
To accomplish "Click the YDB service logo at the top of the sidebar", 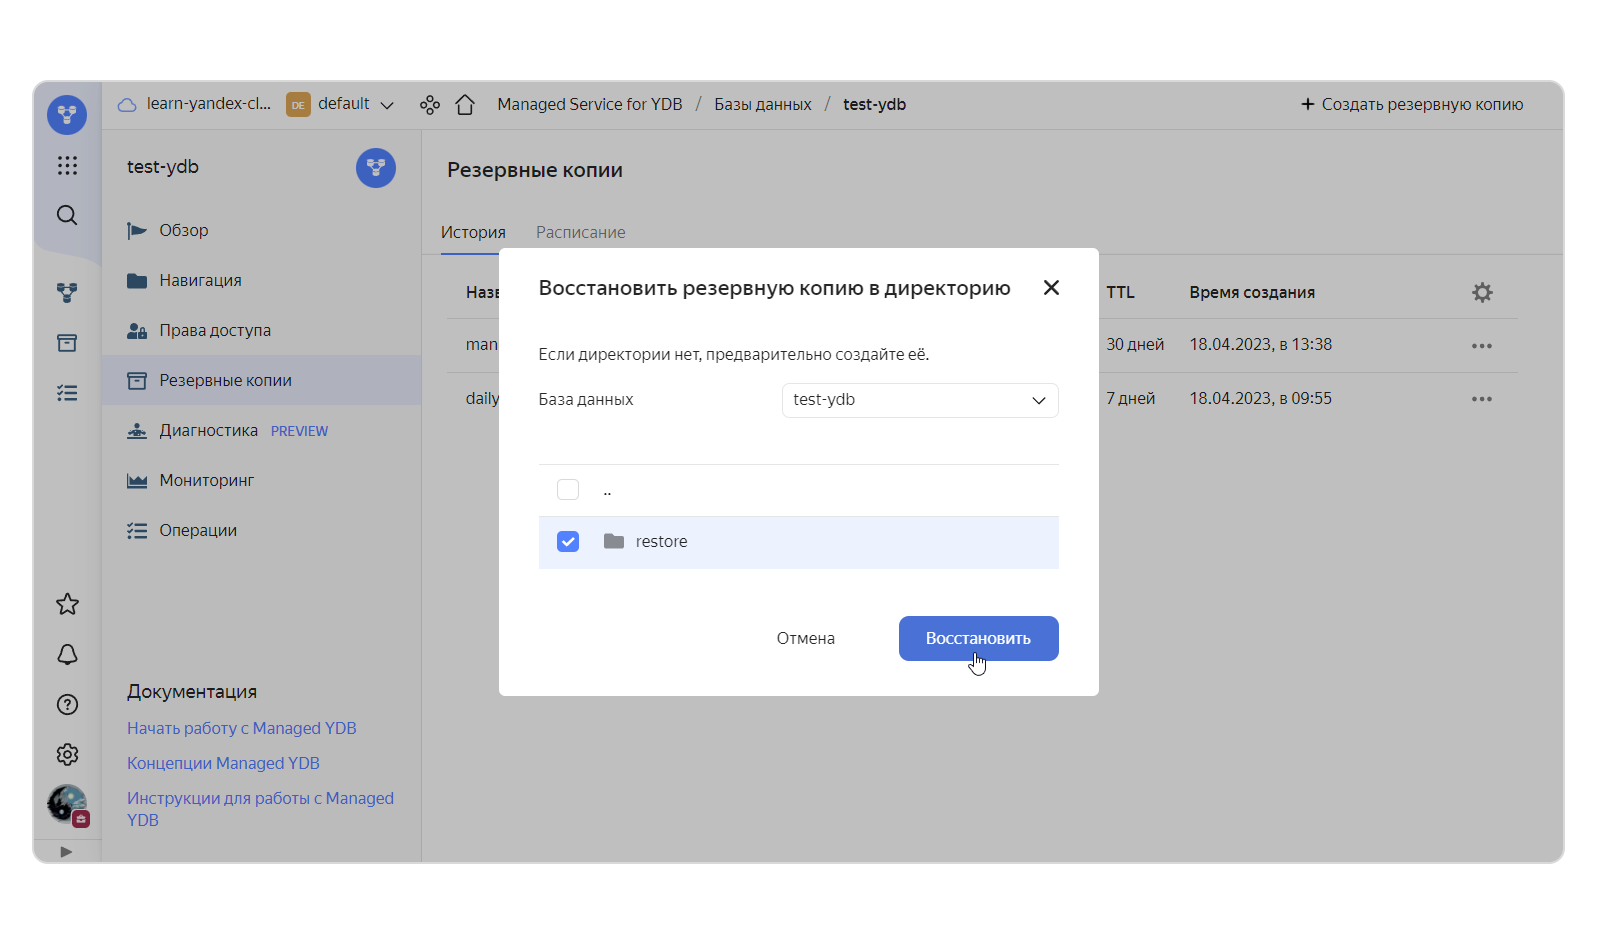I will [x=67, y=114].
